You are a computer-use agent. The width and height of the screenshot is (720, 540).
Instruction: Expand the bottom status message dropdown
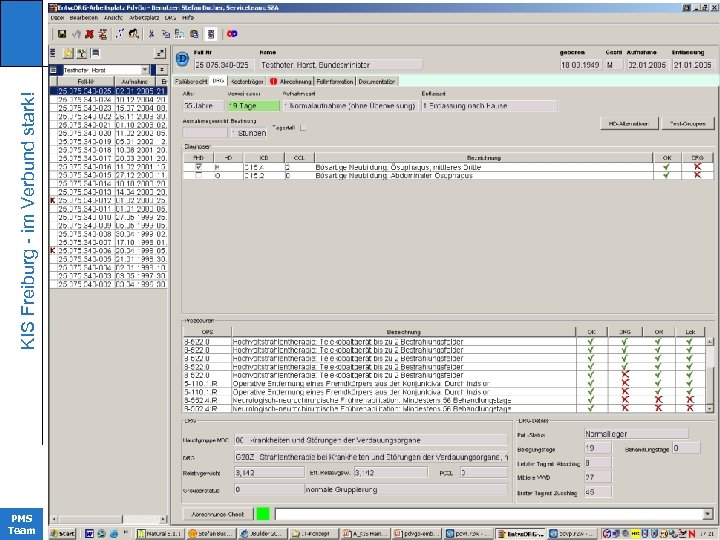point(709,514)
